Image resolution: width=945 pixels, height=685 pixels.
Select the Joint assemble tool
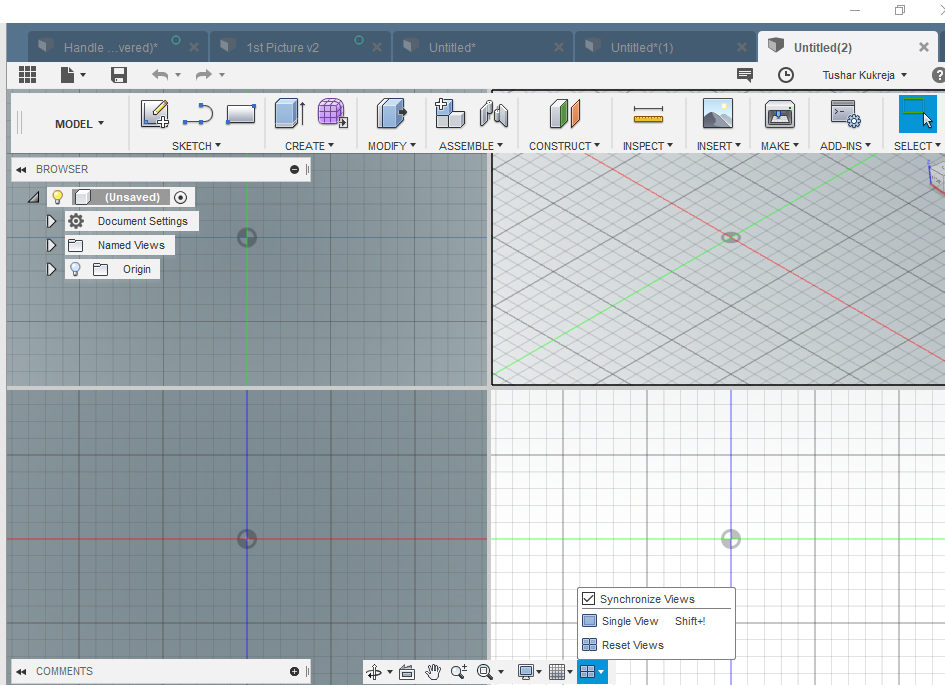[494, 114]
